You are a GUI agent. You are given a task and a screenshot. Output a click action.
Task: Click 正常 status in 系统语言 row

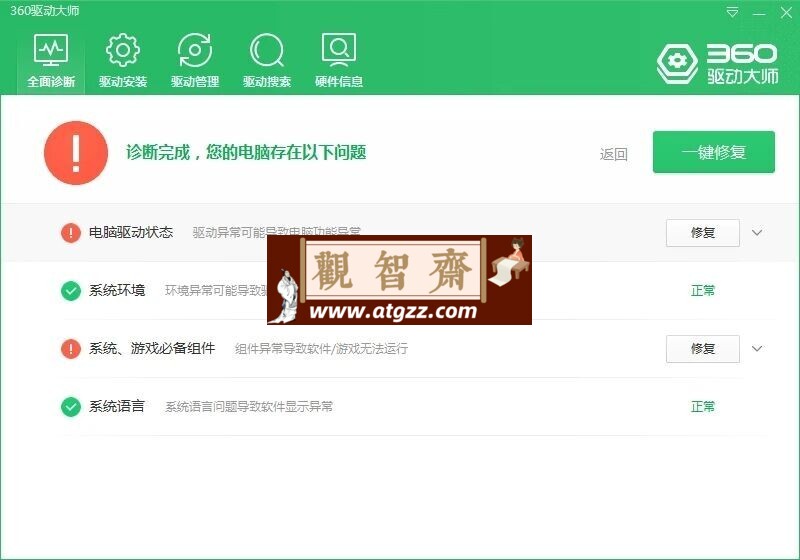click(703, 406)
